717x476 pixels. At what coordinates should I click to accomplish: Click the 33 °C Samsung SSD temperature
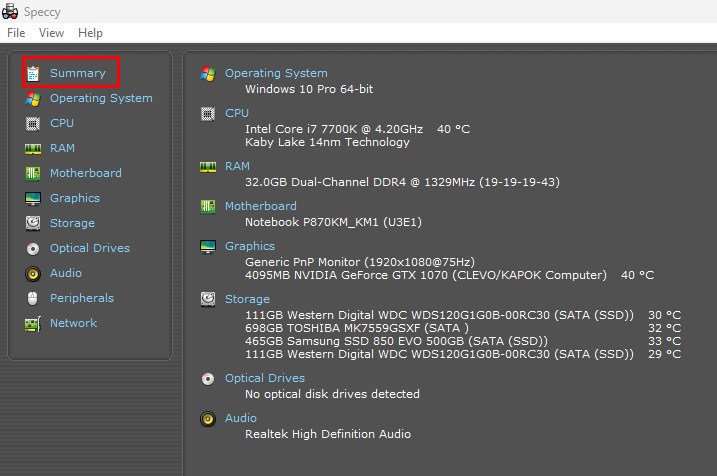[x=664, y=341]
